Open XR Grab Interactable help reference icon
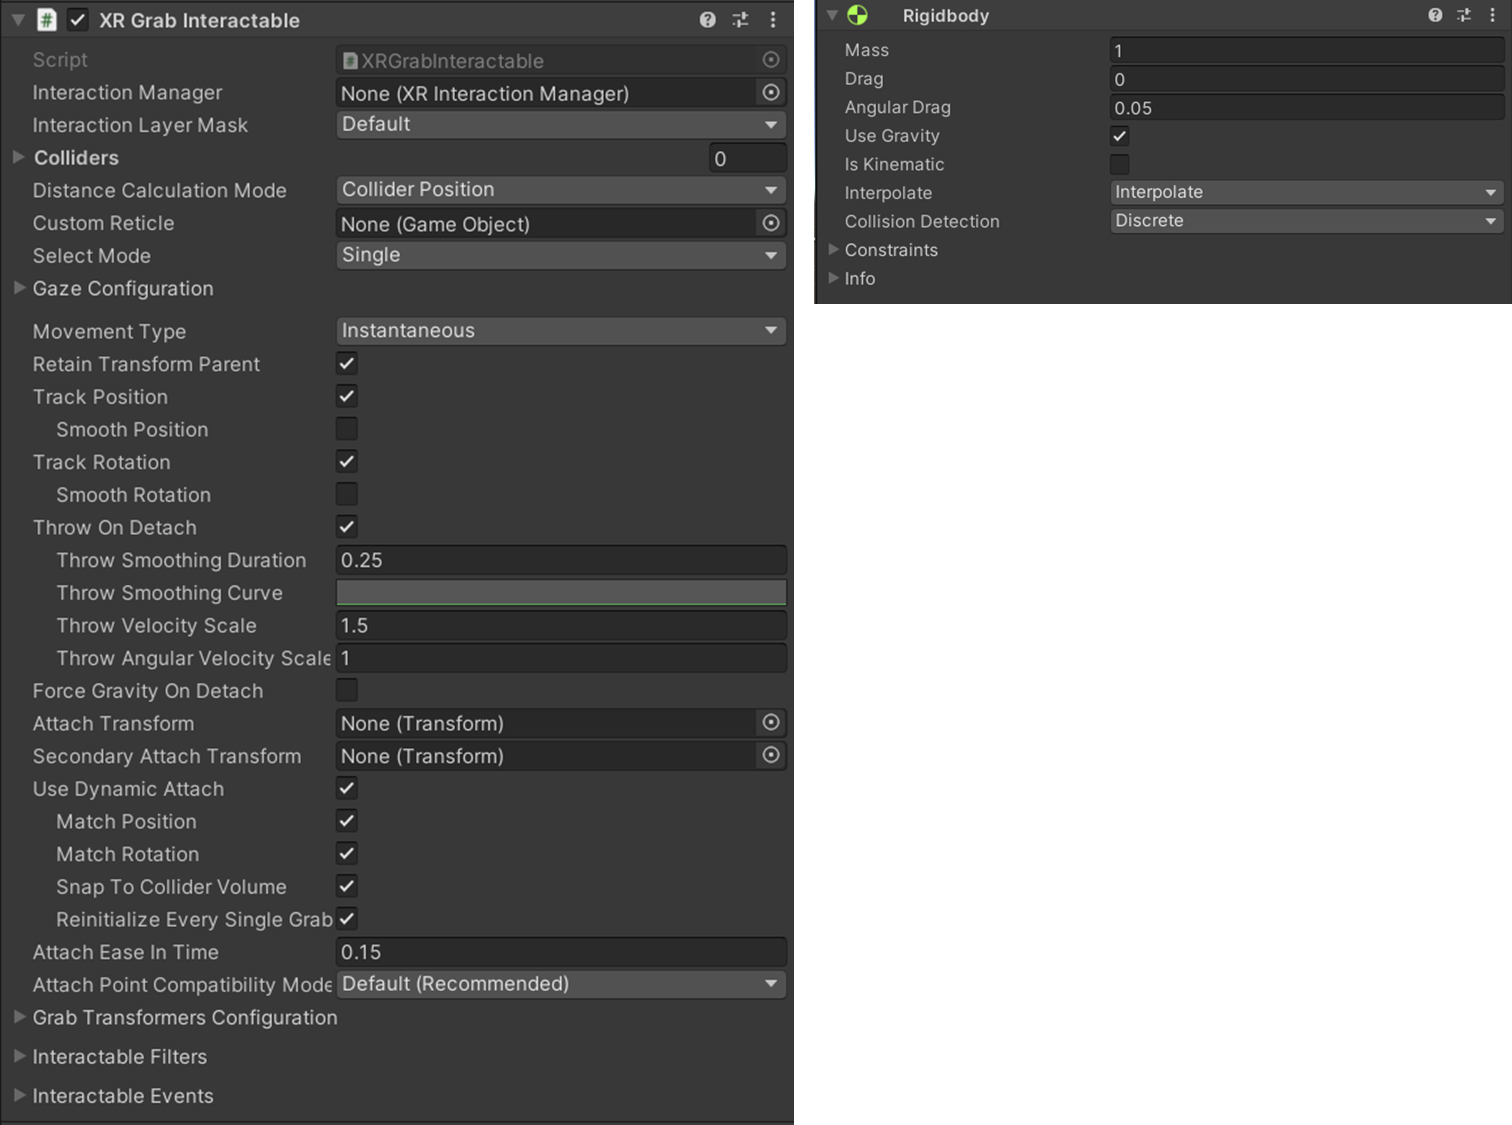 (x=707, y=20)
